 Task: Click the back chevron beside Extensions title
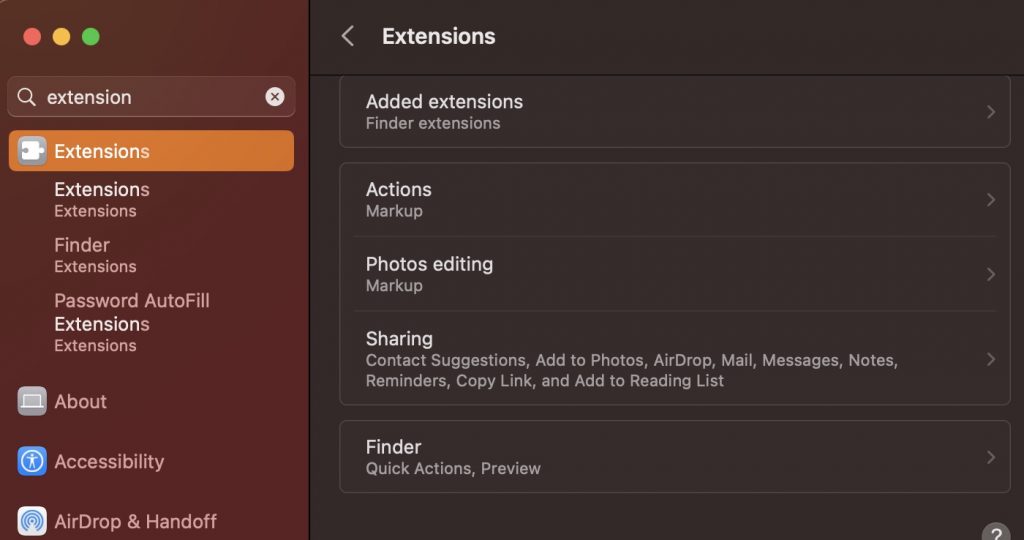(348, 36)
